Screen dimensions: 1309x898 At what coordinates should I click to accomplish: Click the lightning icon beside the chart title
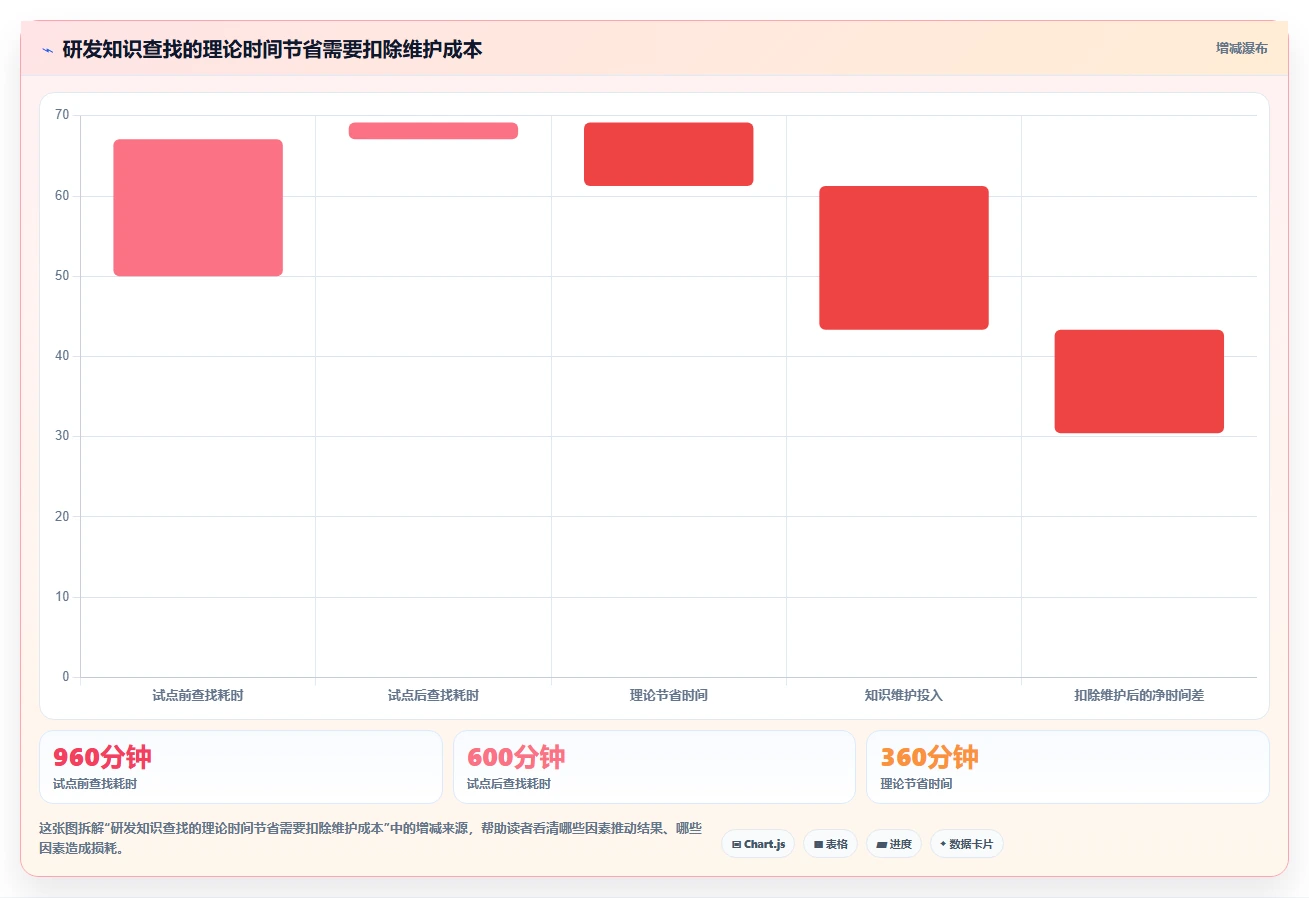48,49
